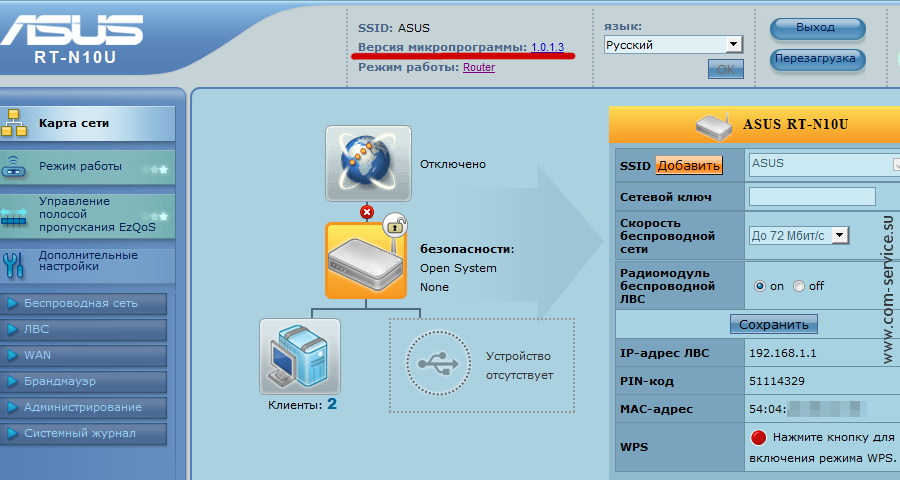Click the PIN code 51114329
Screen dimensions: 900x480
pyautogui.click(x=777, y=381)
